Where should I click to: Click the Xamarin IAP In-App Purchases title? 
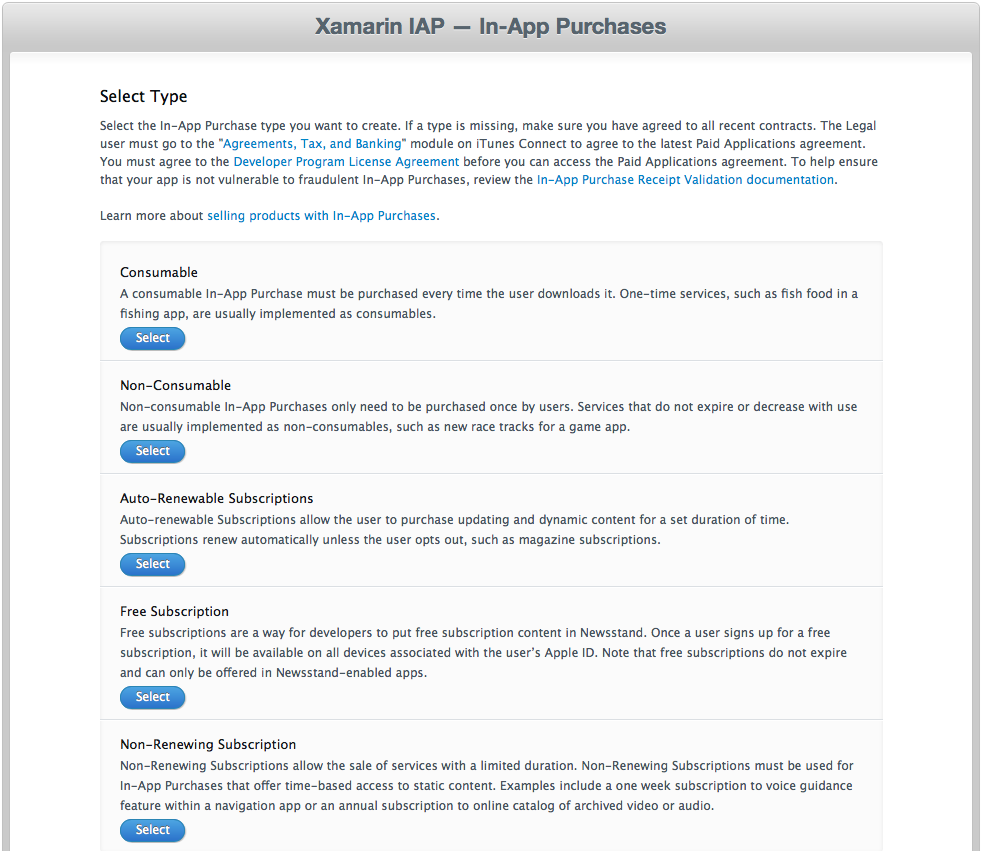pyautogui.click(x=491, y=26)
